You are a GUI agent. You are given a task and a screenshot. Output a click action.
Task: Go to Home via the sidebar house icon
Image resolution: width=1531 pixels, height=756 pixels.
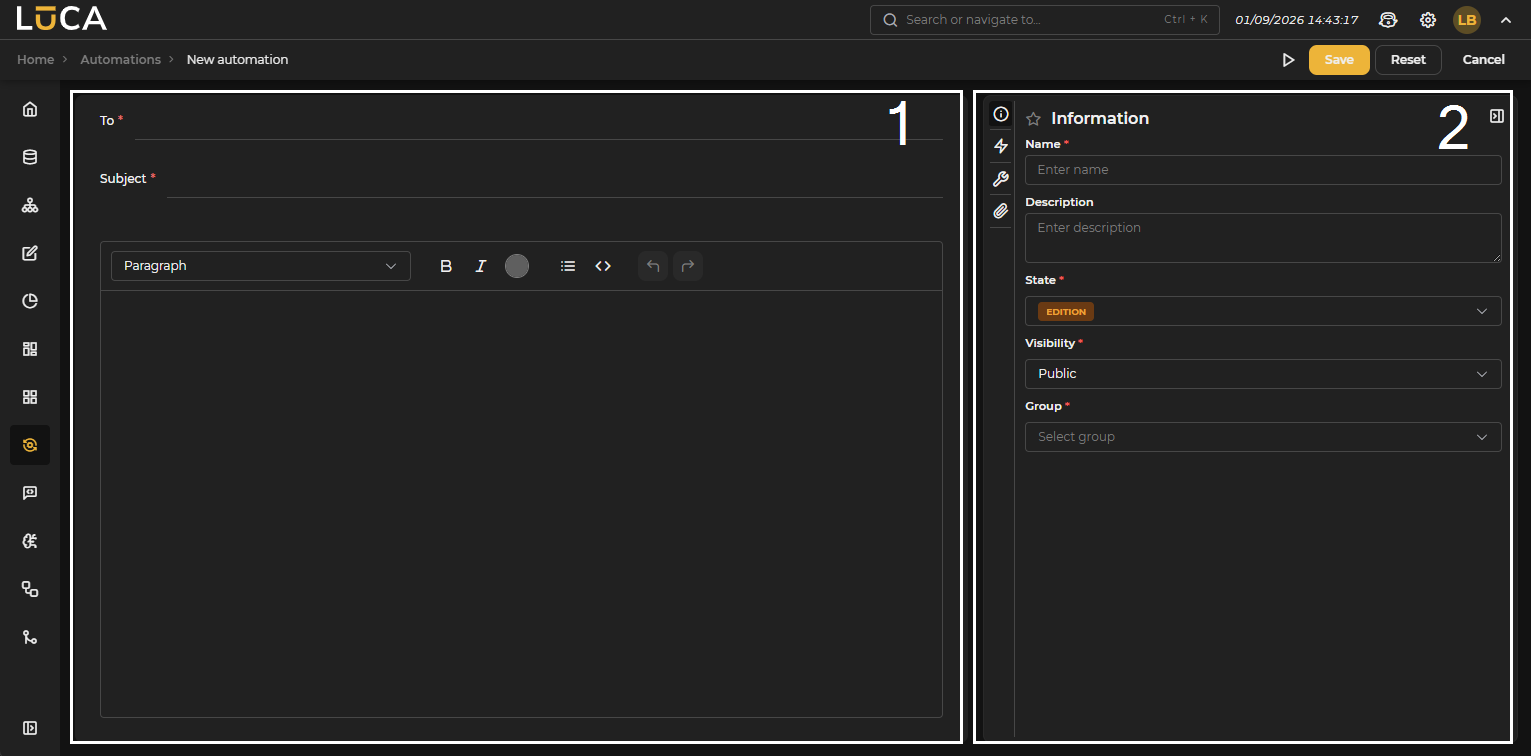30,109
